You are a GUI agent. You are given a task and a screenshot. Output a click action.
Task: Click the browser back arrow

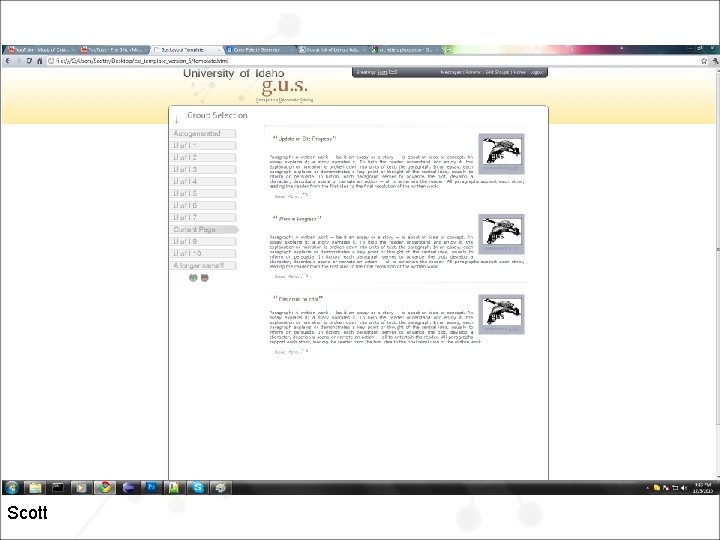(x=8, y=61)
